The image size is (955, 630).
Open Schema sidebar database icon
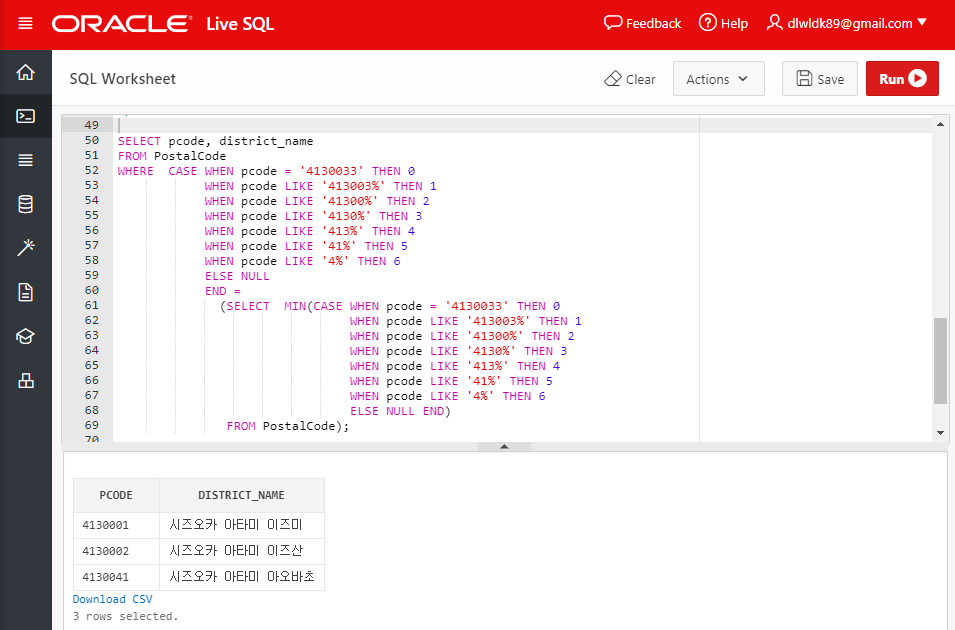point(26,204)
